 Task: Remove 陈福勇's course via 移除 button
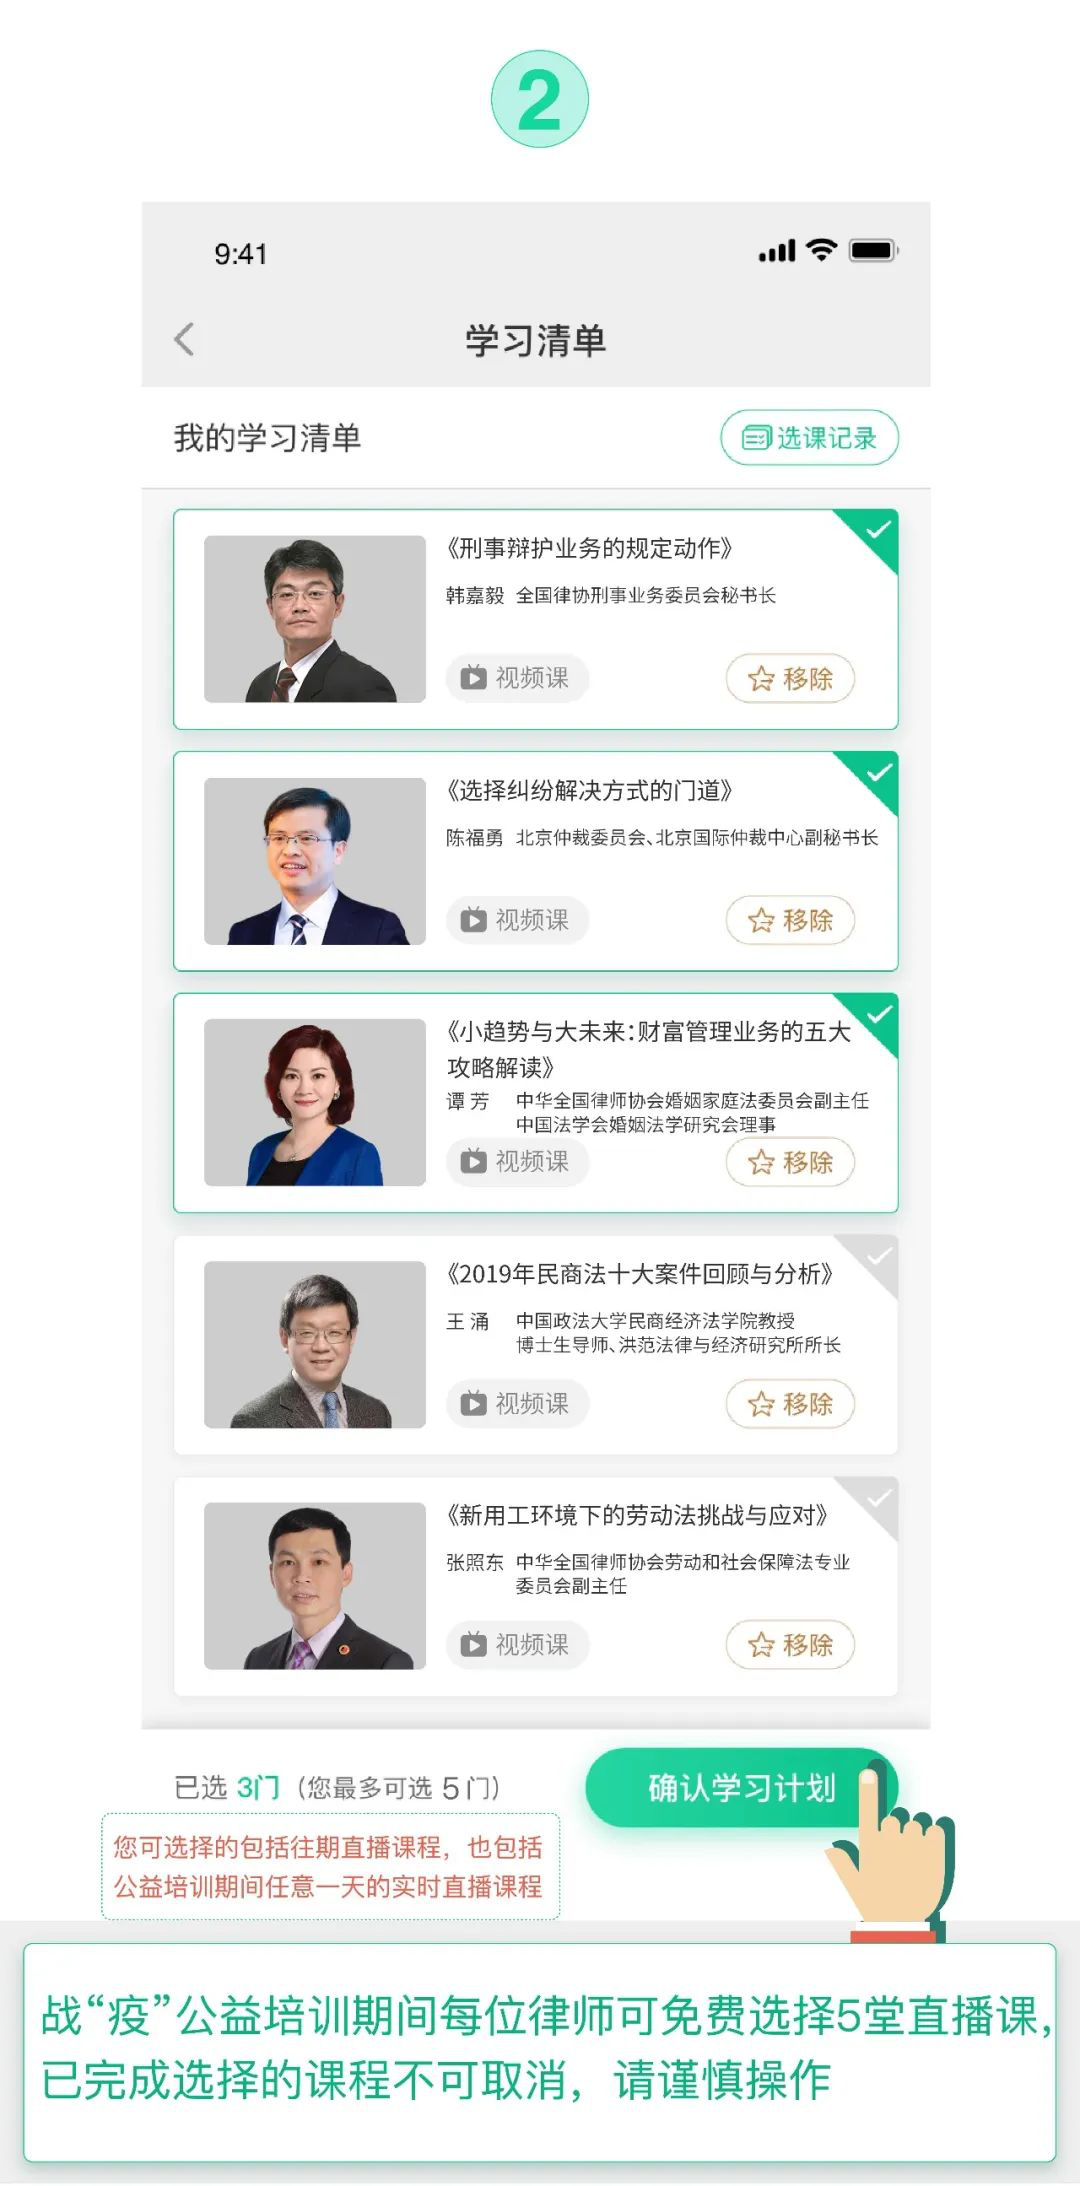[790, 920]
